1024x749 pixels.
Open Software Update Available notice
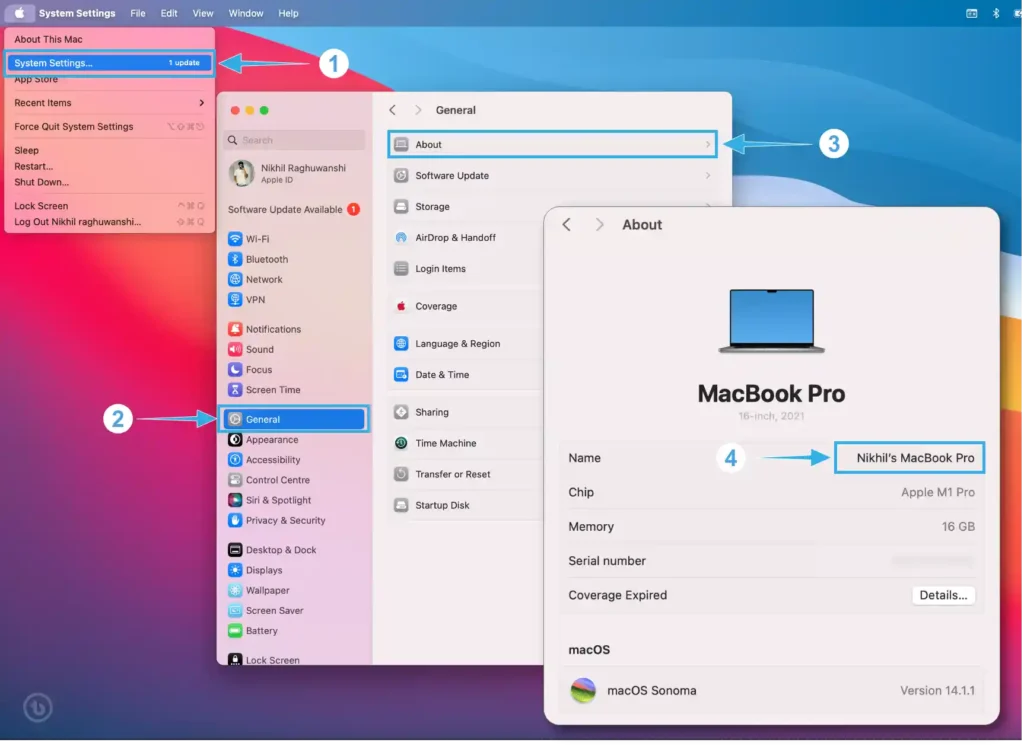pos(294,210)
